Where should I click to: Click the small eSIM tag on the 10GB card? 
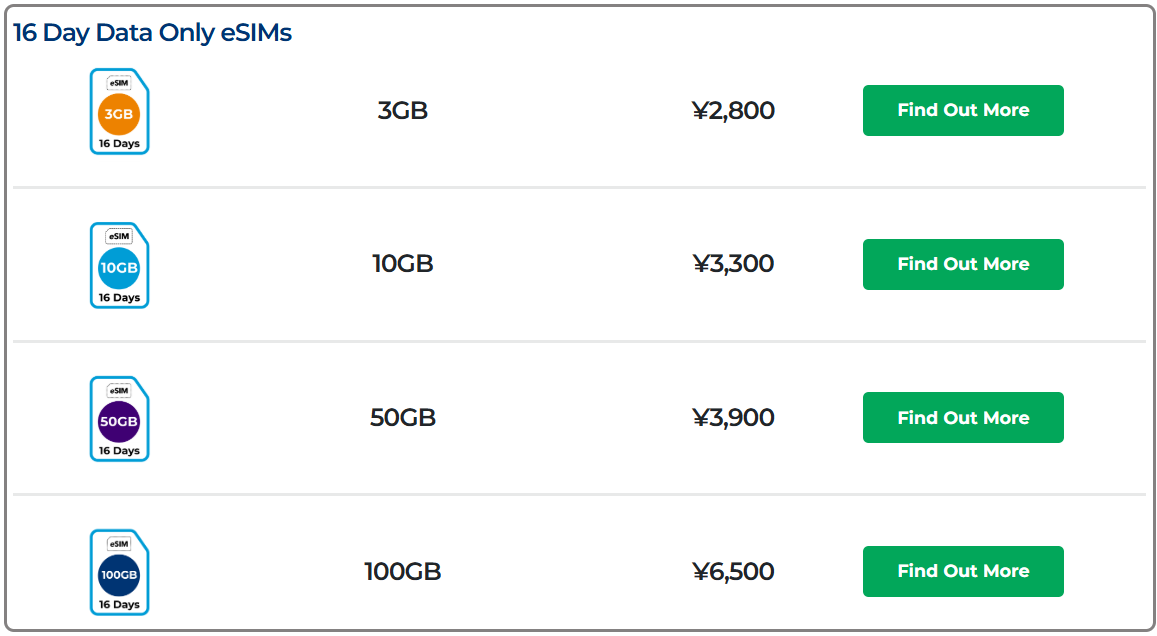119,237
